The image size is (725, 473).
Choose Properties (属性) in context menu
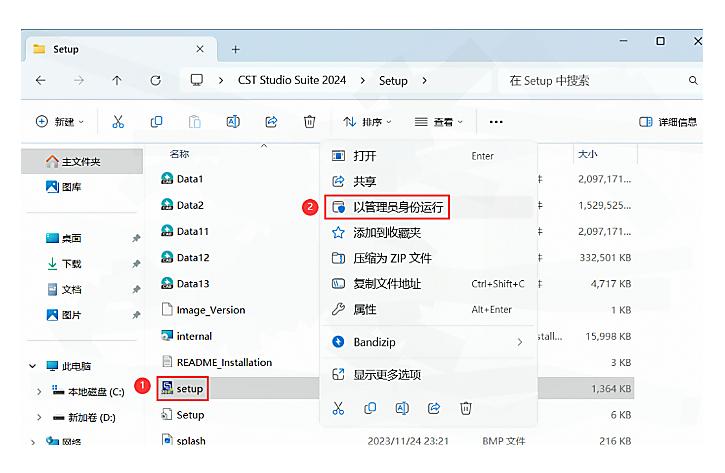(428, 309)
